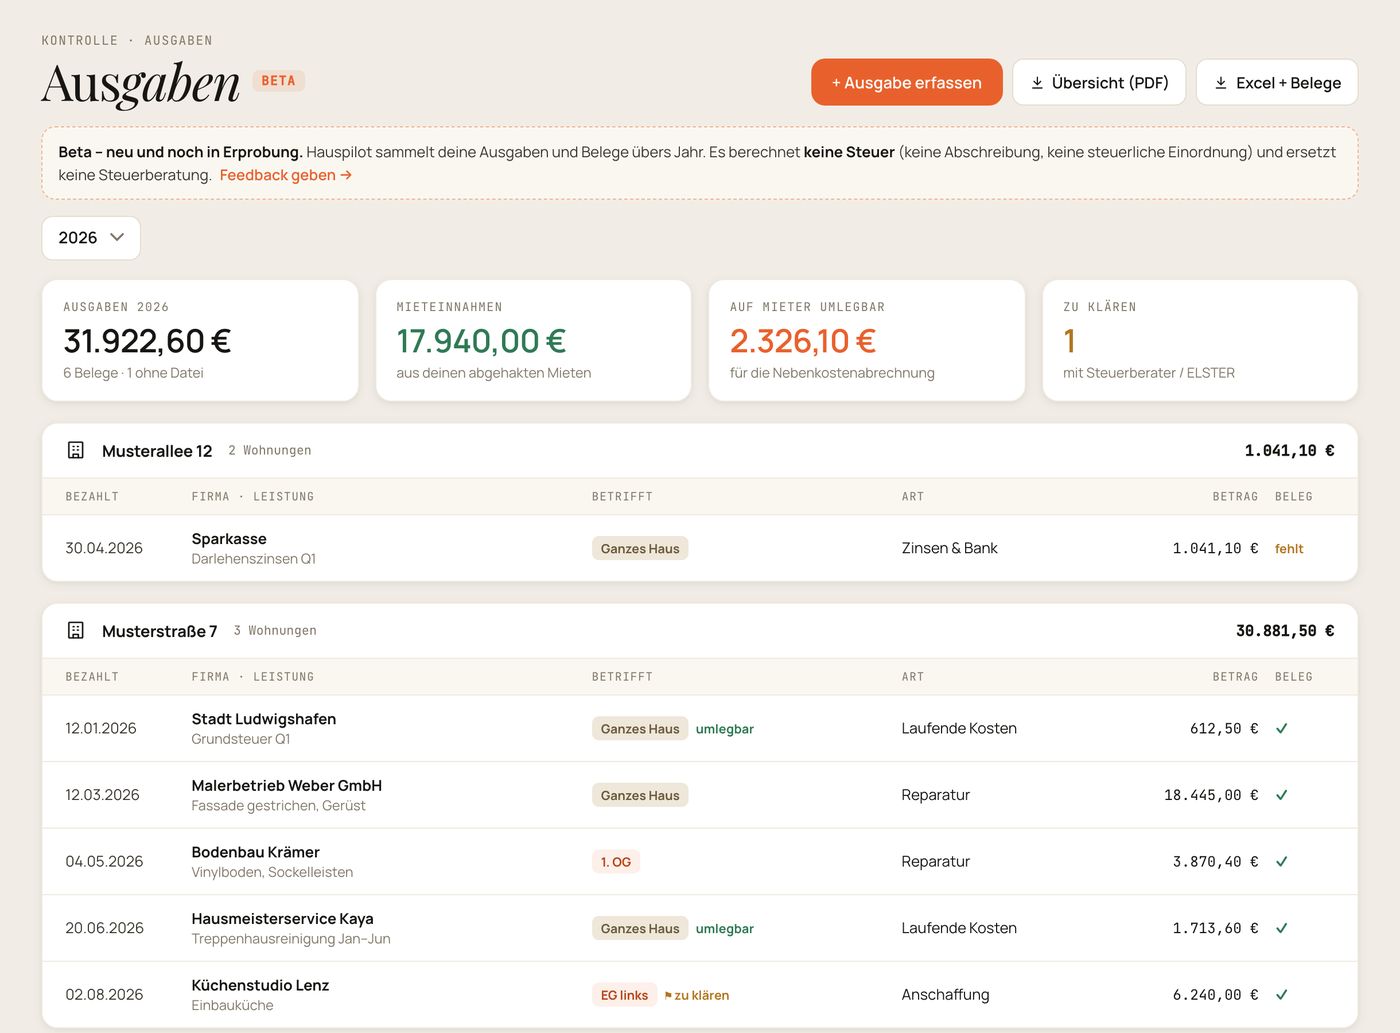Viewport: 1400px width, 1033px height.
Task: Export Excel + Belege
Action: coord(1277,82)
